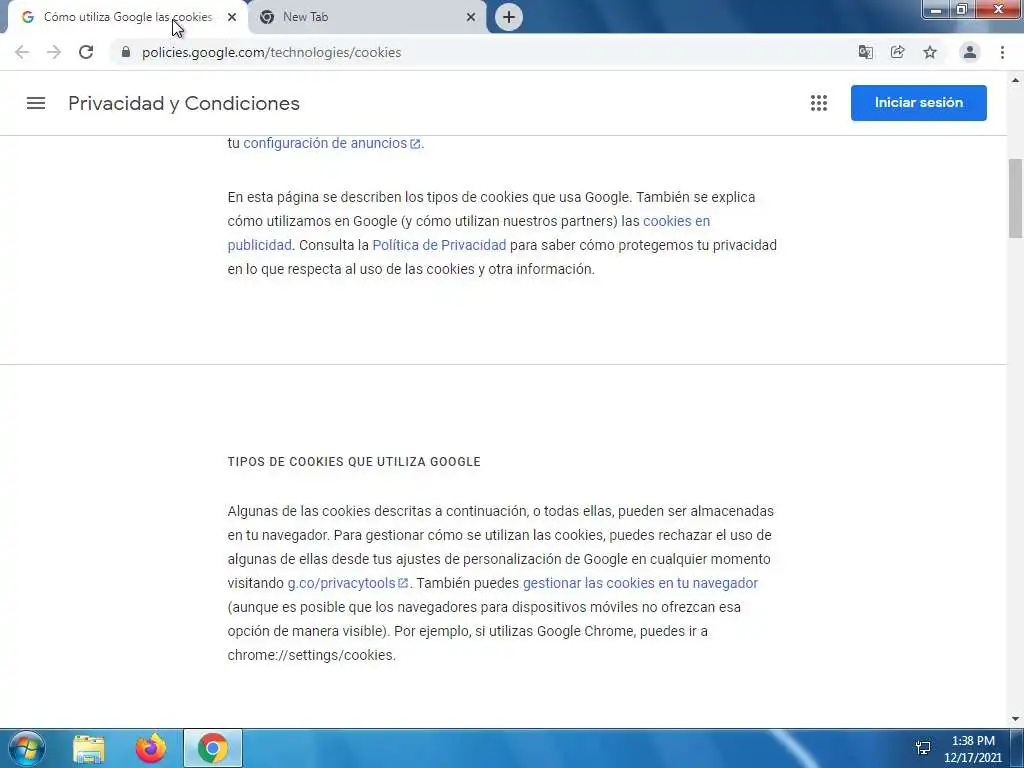Restore down the Chrome window
The height and width of the screenshot is (768, 1024).
click(961, 10)
